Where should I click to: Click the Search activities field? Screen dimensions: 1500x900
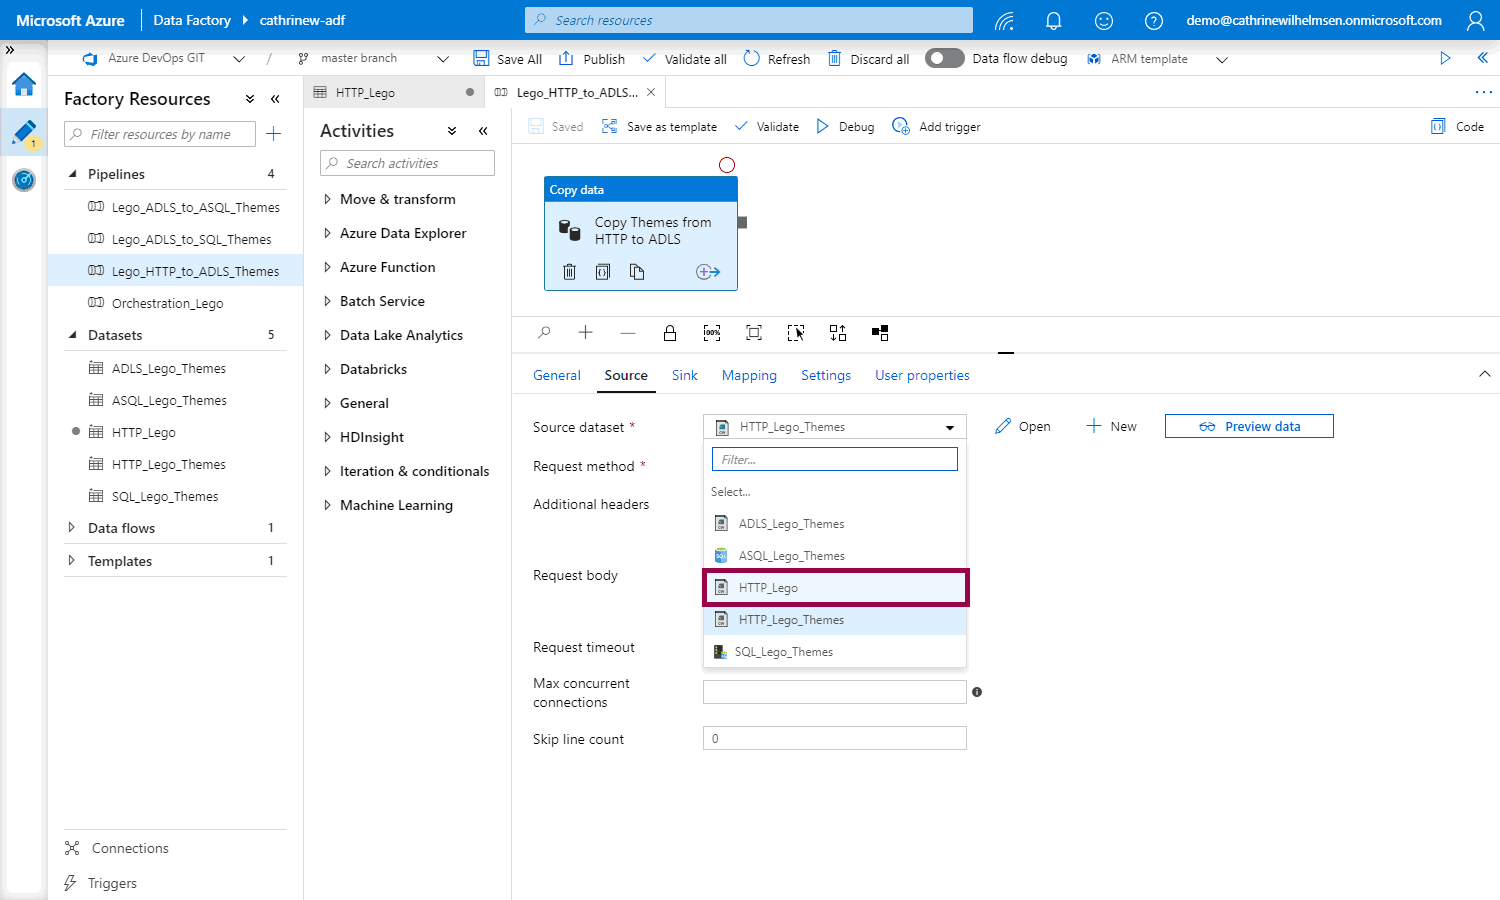click(x=408, y=164)
